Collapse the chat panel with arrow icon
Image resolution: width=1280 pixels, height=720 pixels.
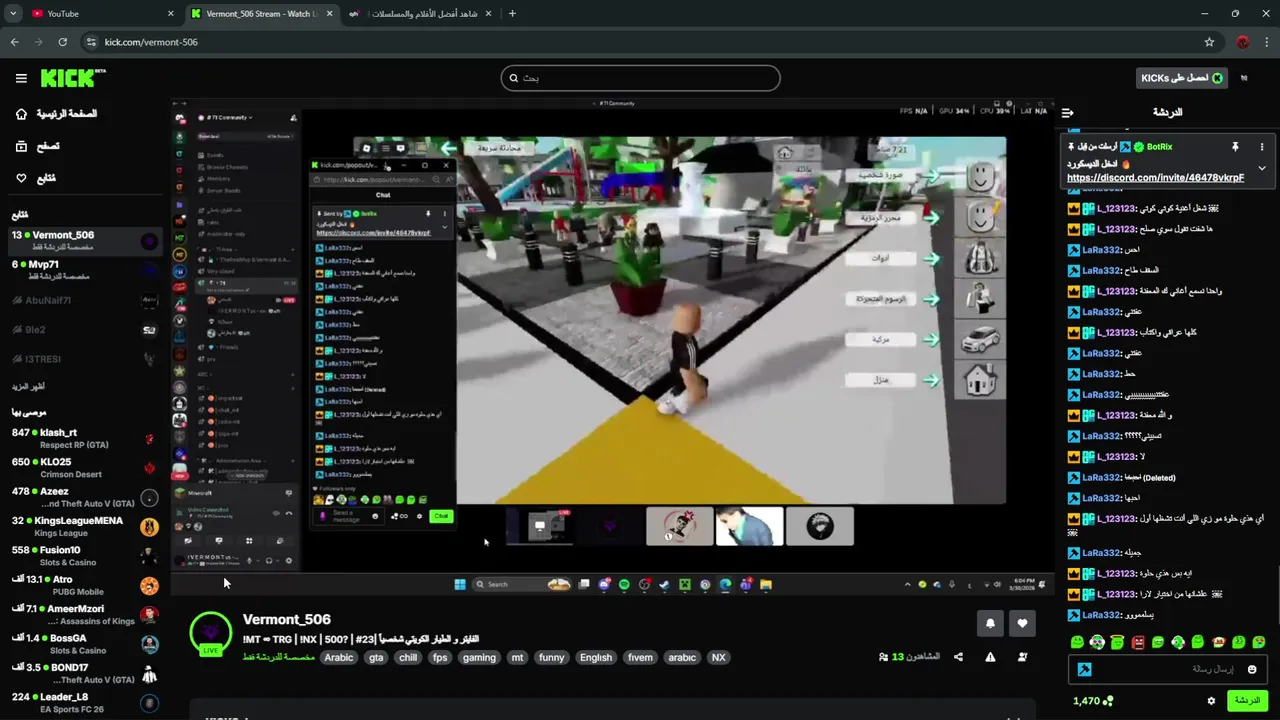tap(1067, 113)
